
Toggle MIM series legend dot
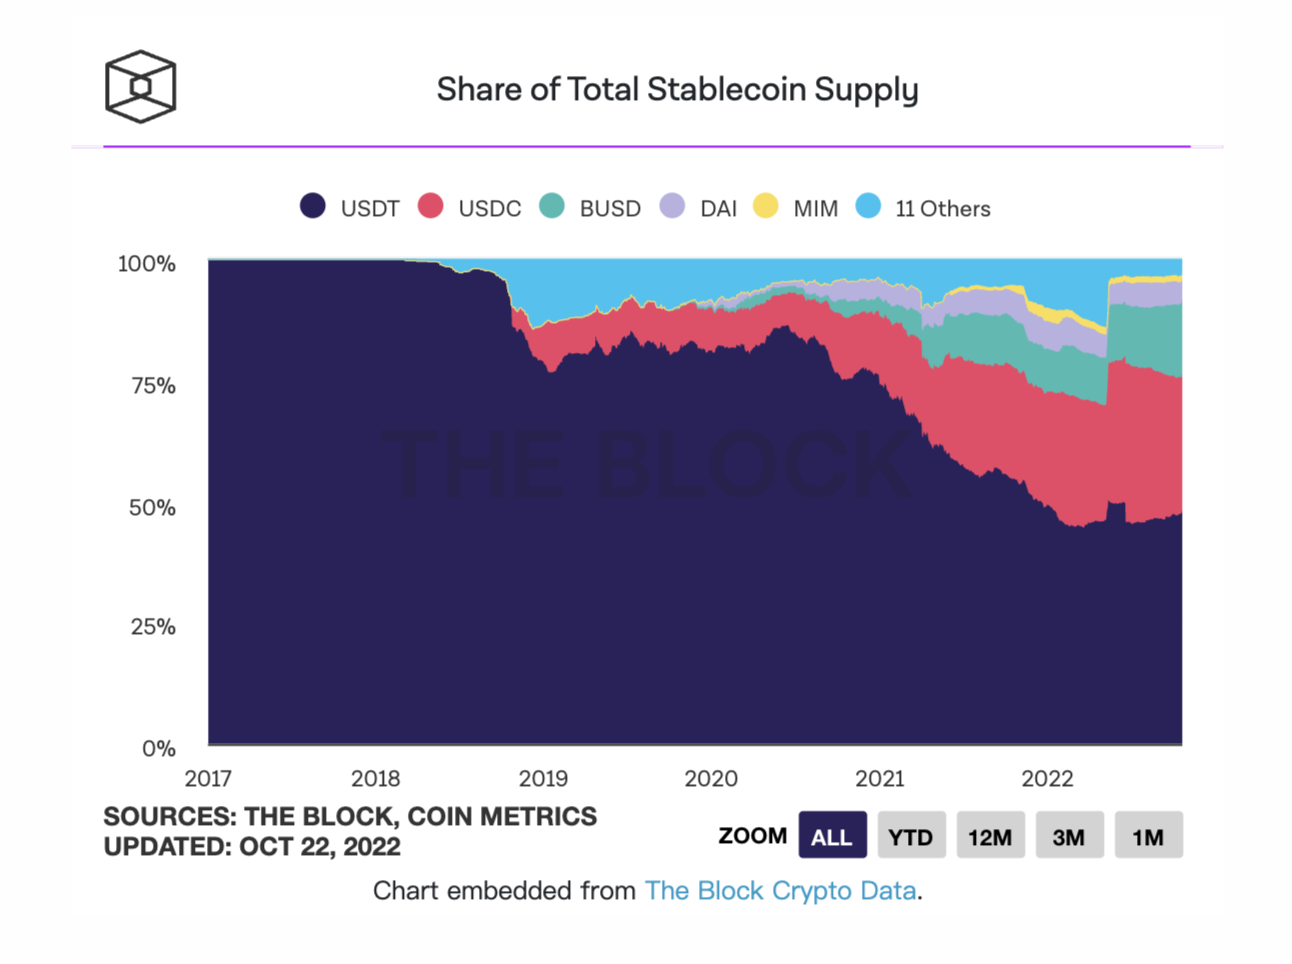(x=766, y=206)
